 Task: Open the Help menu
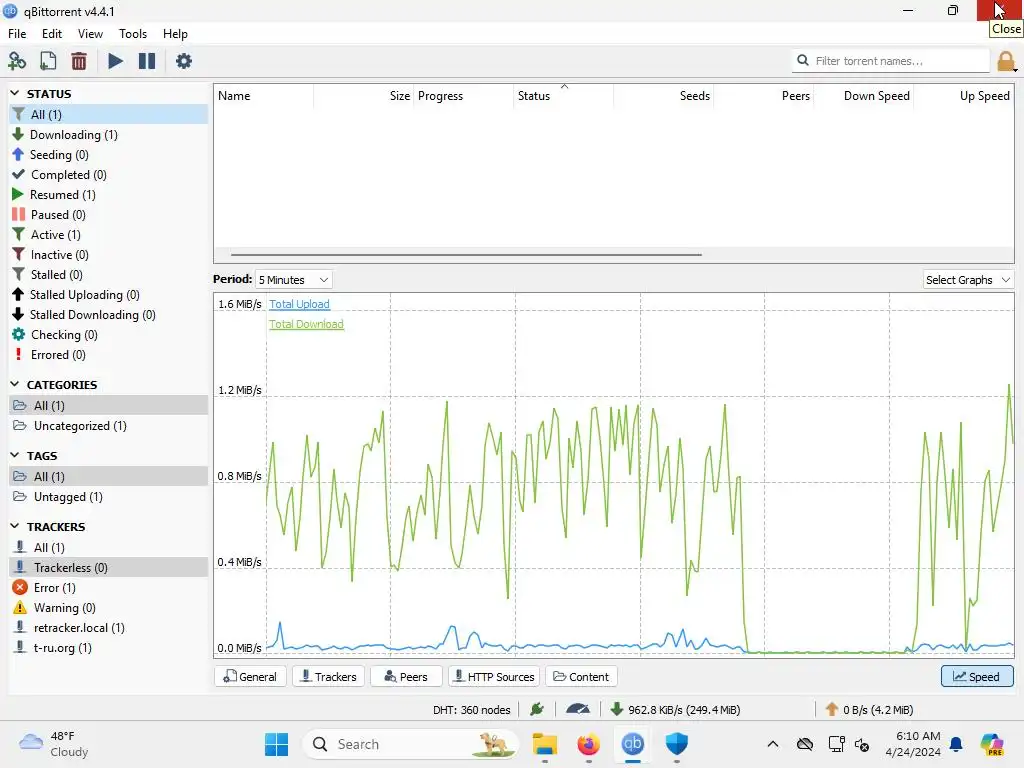175,34
